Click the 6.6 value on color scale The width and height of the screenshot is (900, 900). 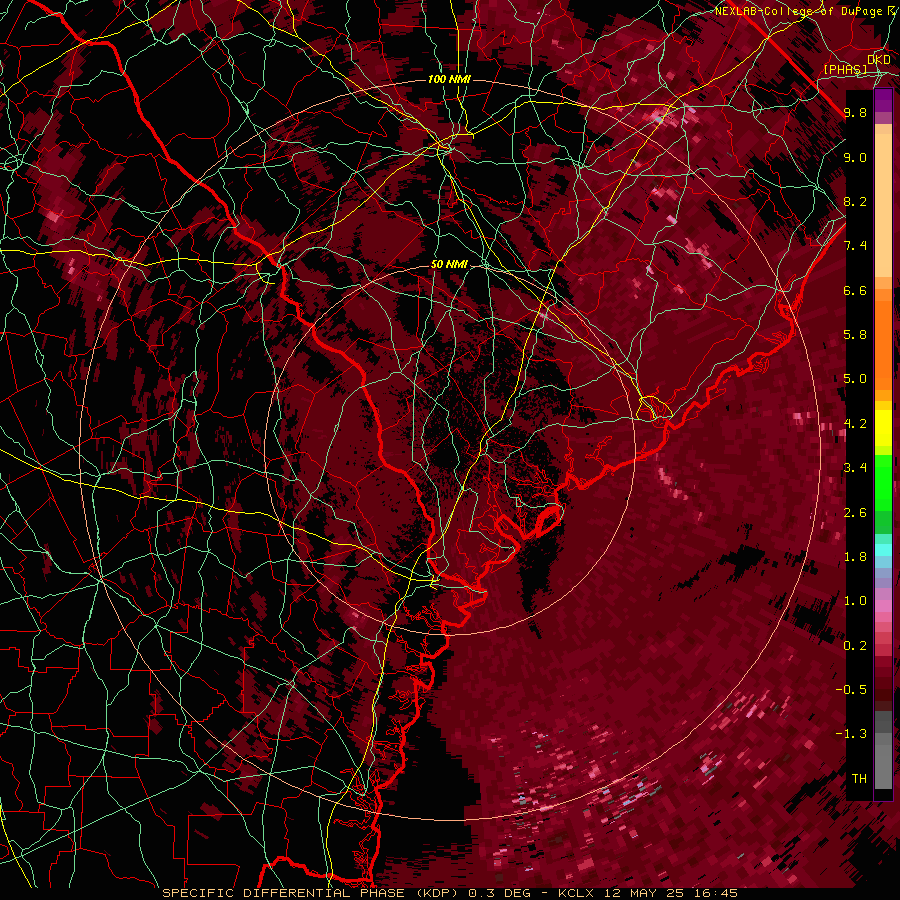click(x=855, y=290)
